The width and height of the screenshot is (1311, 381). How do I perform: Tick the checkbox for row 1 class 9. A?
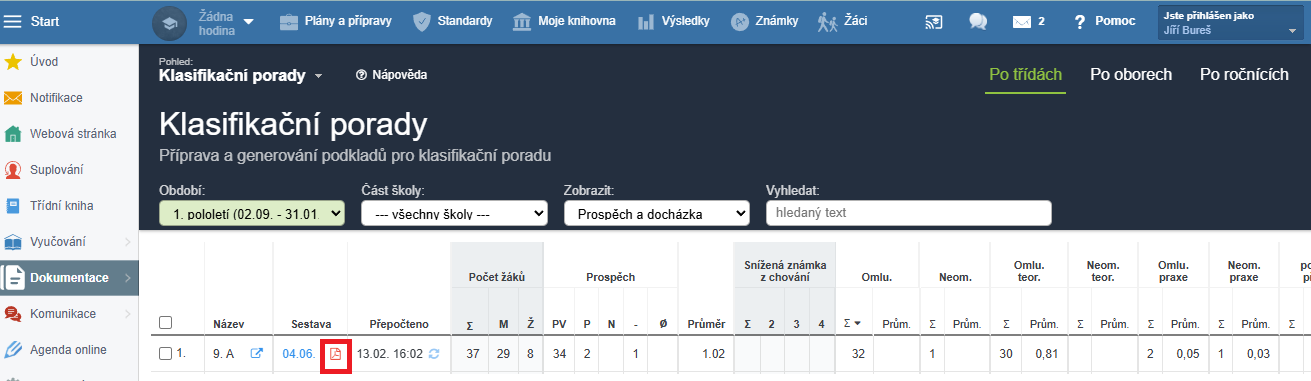coord(166,353)
